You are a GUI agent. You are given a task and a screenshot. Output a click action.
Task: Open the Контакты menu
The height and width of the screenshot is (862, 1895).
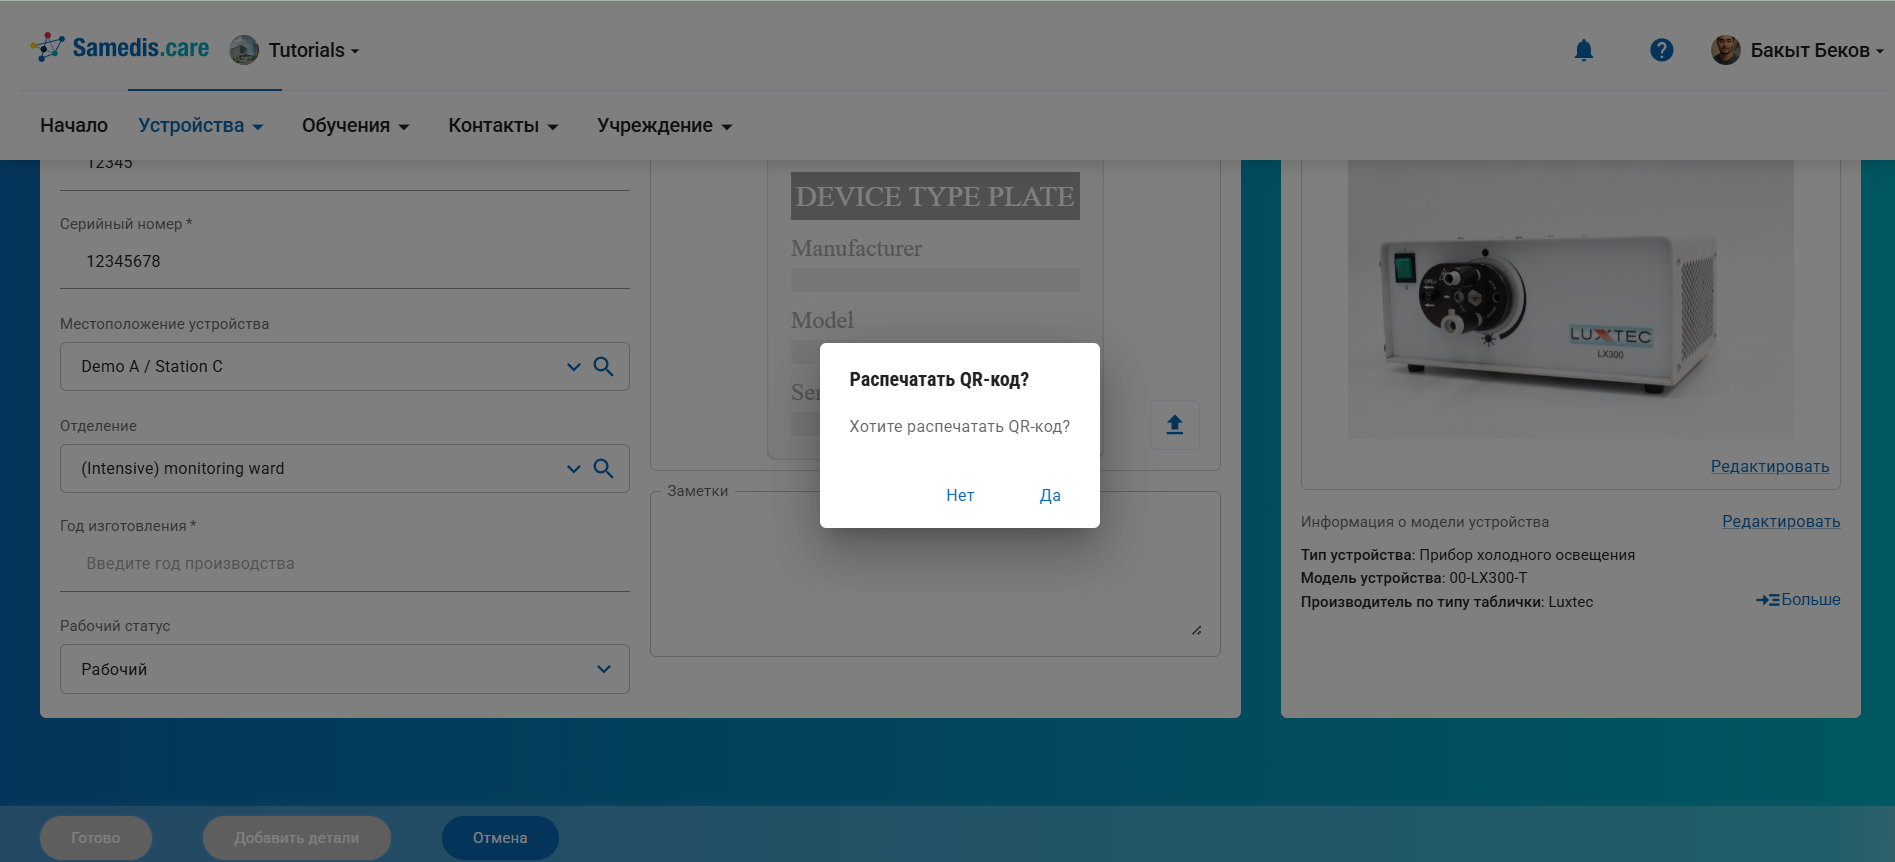click(502, 126)
